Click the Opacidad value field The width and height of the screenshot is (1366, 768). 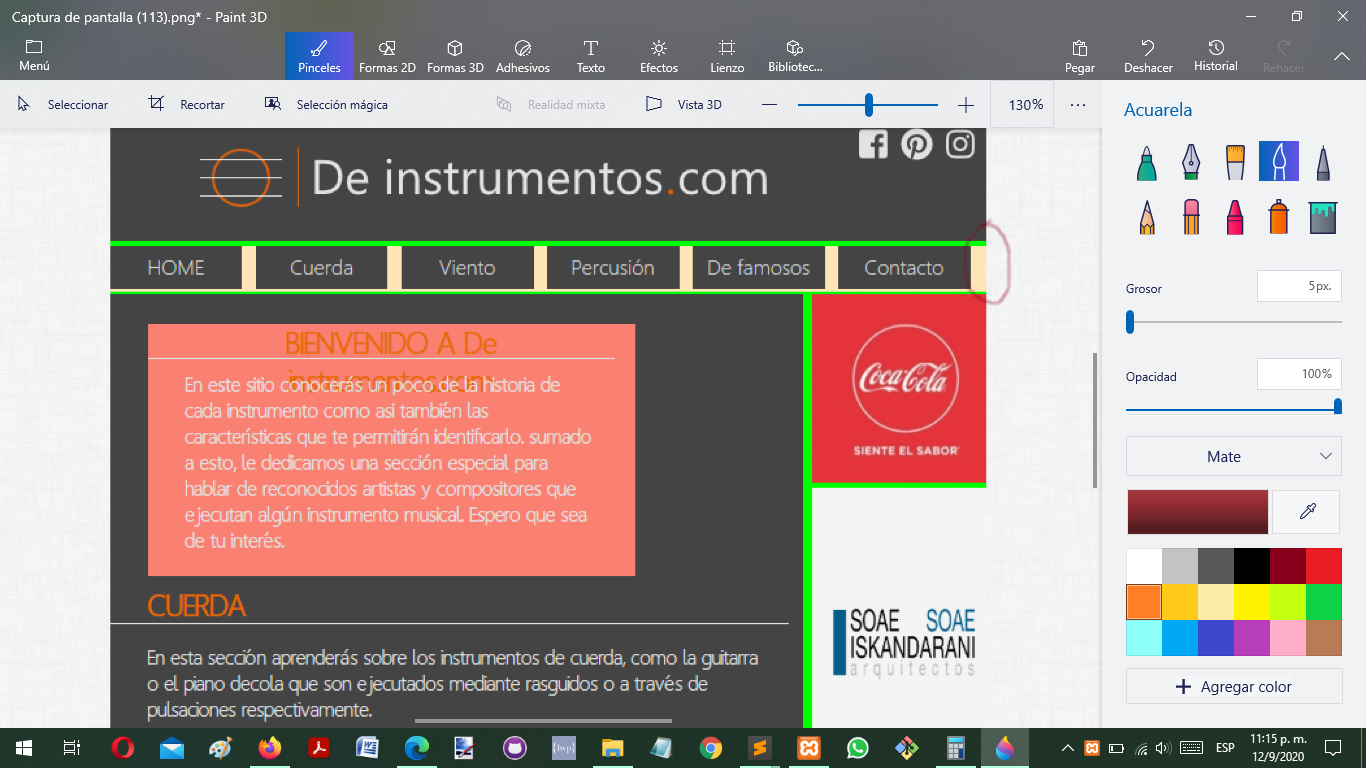(1299, 374)
